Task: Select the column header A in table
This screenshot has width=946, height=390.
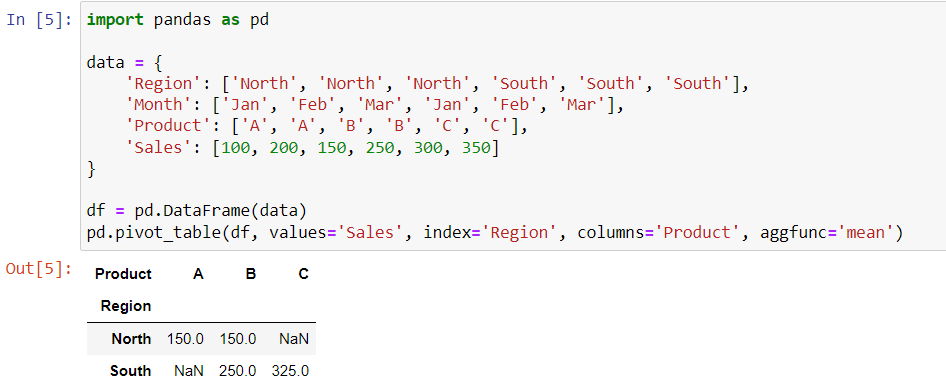Action: (x=198, y=274)
